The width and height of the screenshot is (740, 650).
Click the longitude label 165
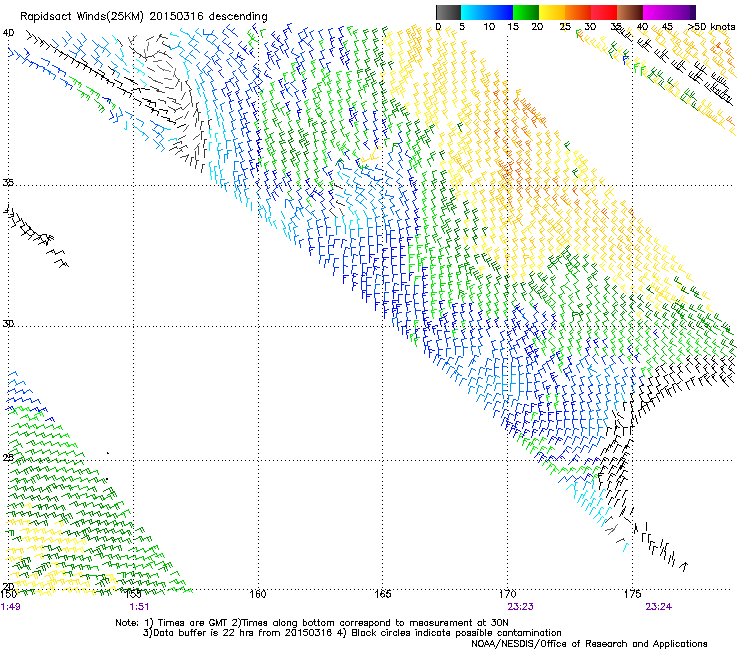[x=382, y=594]
